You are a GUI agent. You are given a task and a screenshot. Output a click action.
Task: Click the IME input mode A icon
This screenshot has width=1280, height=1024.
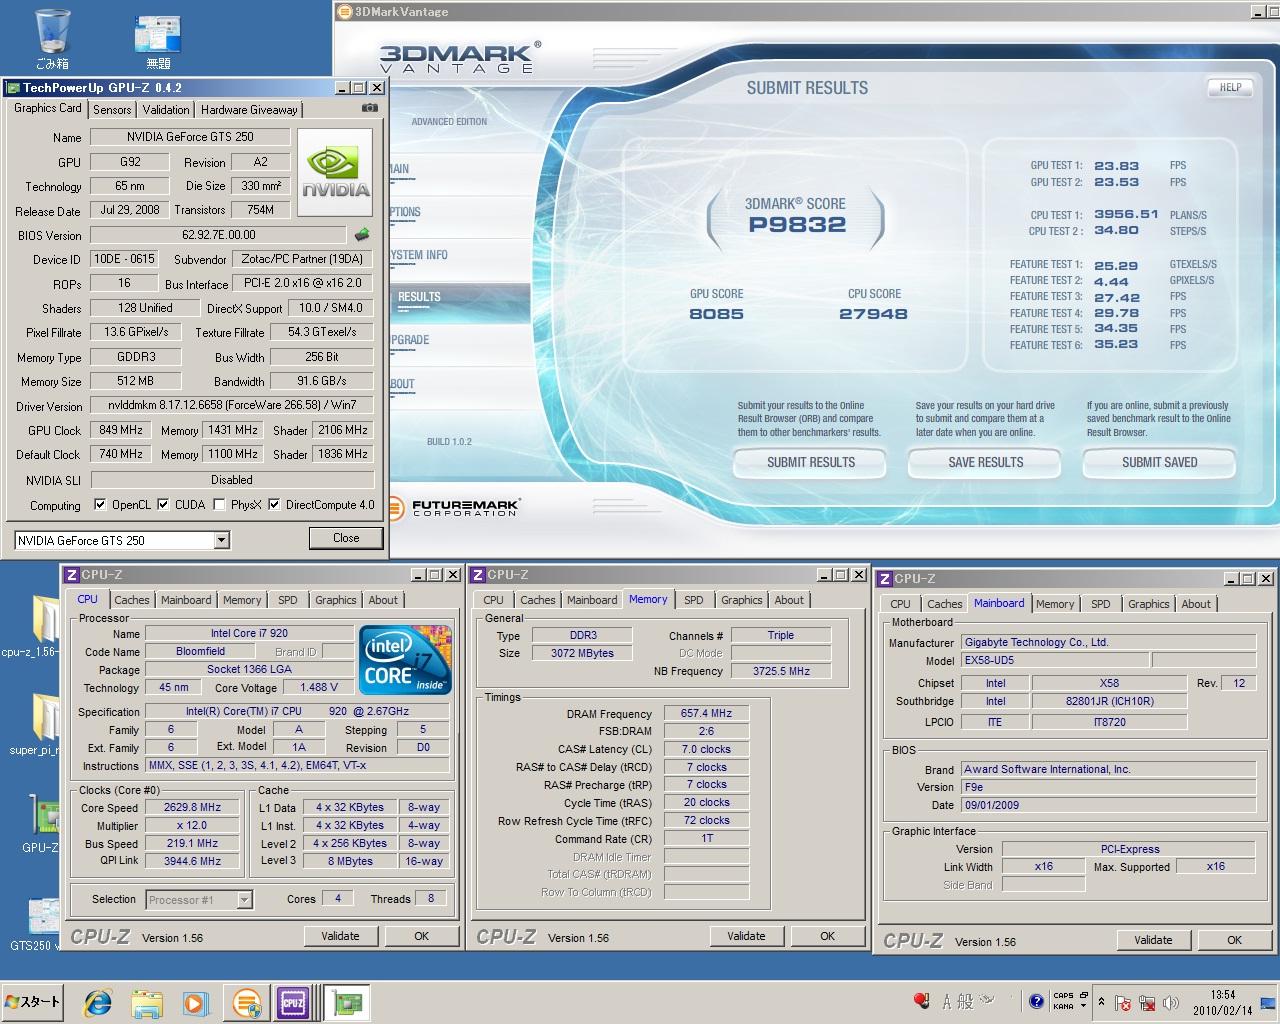point(946,1001)
